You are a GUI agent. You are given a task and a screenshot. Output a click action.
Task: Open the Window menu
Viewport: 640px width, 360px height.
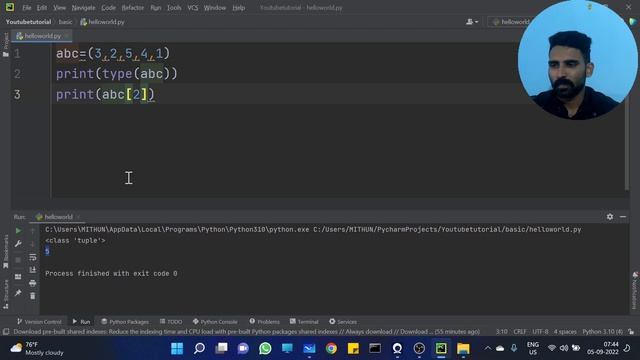click(215, 8)
